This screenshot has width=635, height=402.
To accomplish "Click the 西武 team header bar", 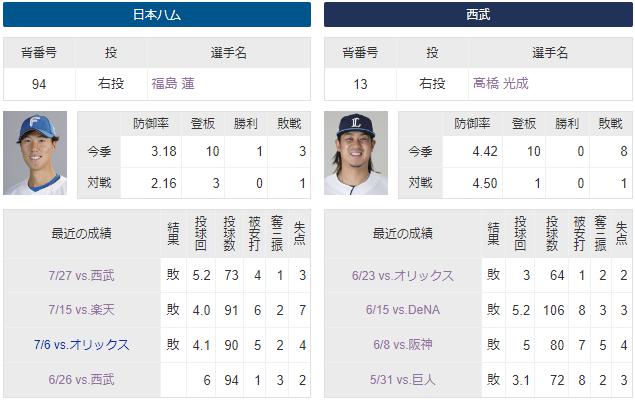I will 478,15.
